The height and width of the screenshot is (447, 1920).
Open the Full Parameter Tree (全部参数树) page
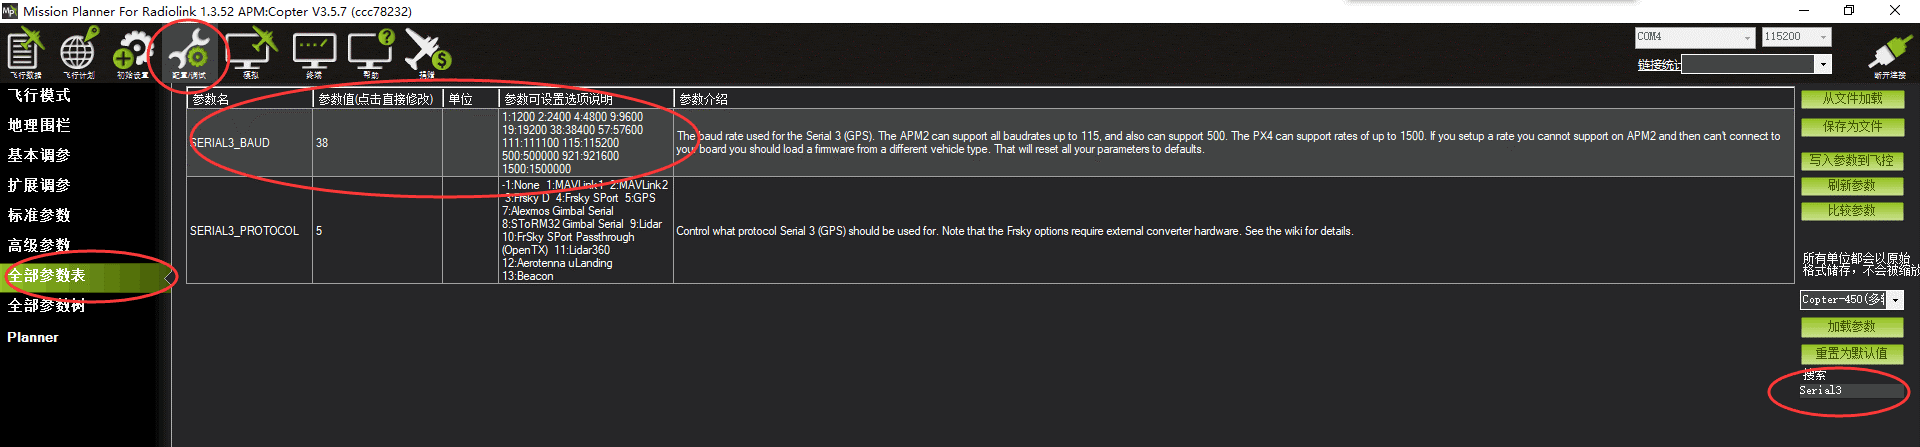46,306
